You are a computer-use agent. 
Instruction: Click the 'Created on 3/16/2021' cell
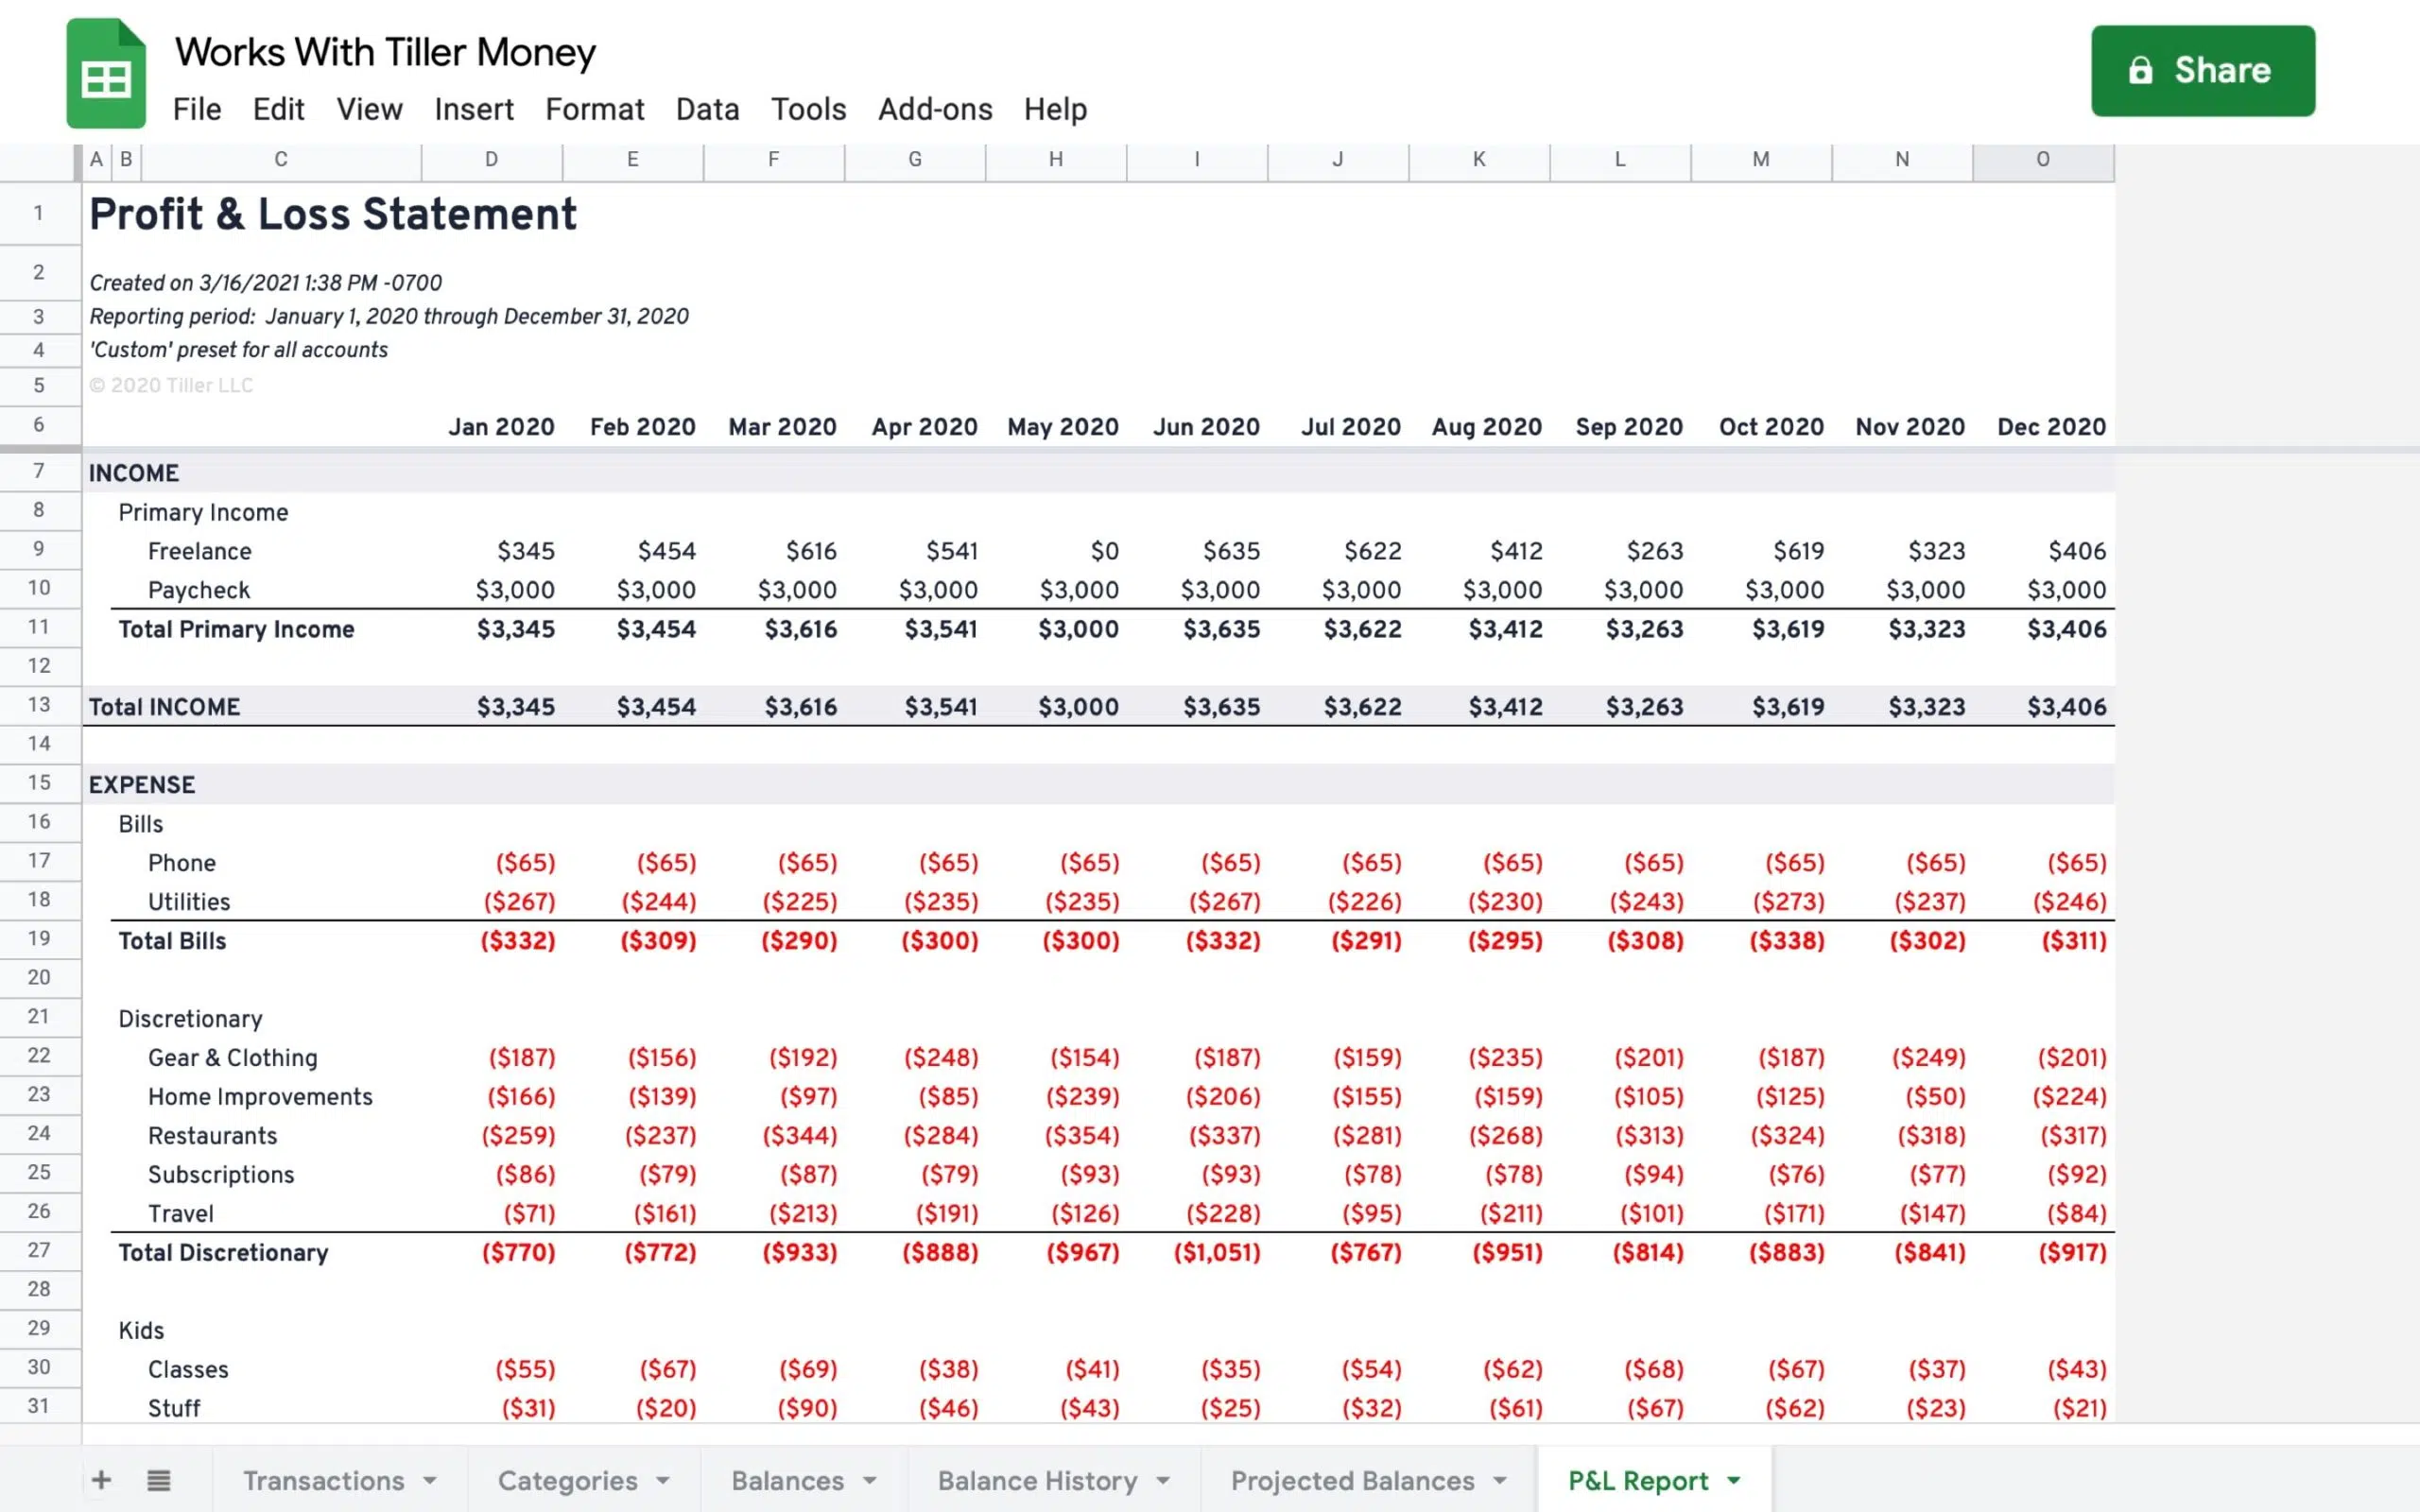tap(266, 283)
